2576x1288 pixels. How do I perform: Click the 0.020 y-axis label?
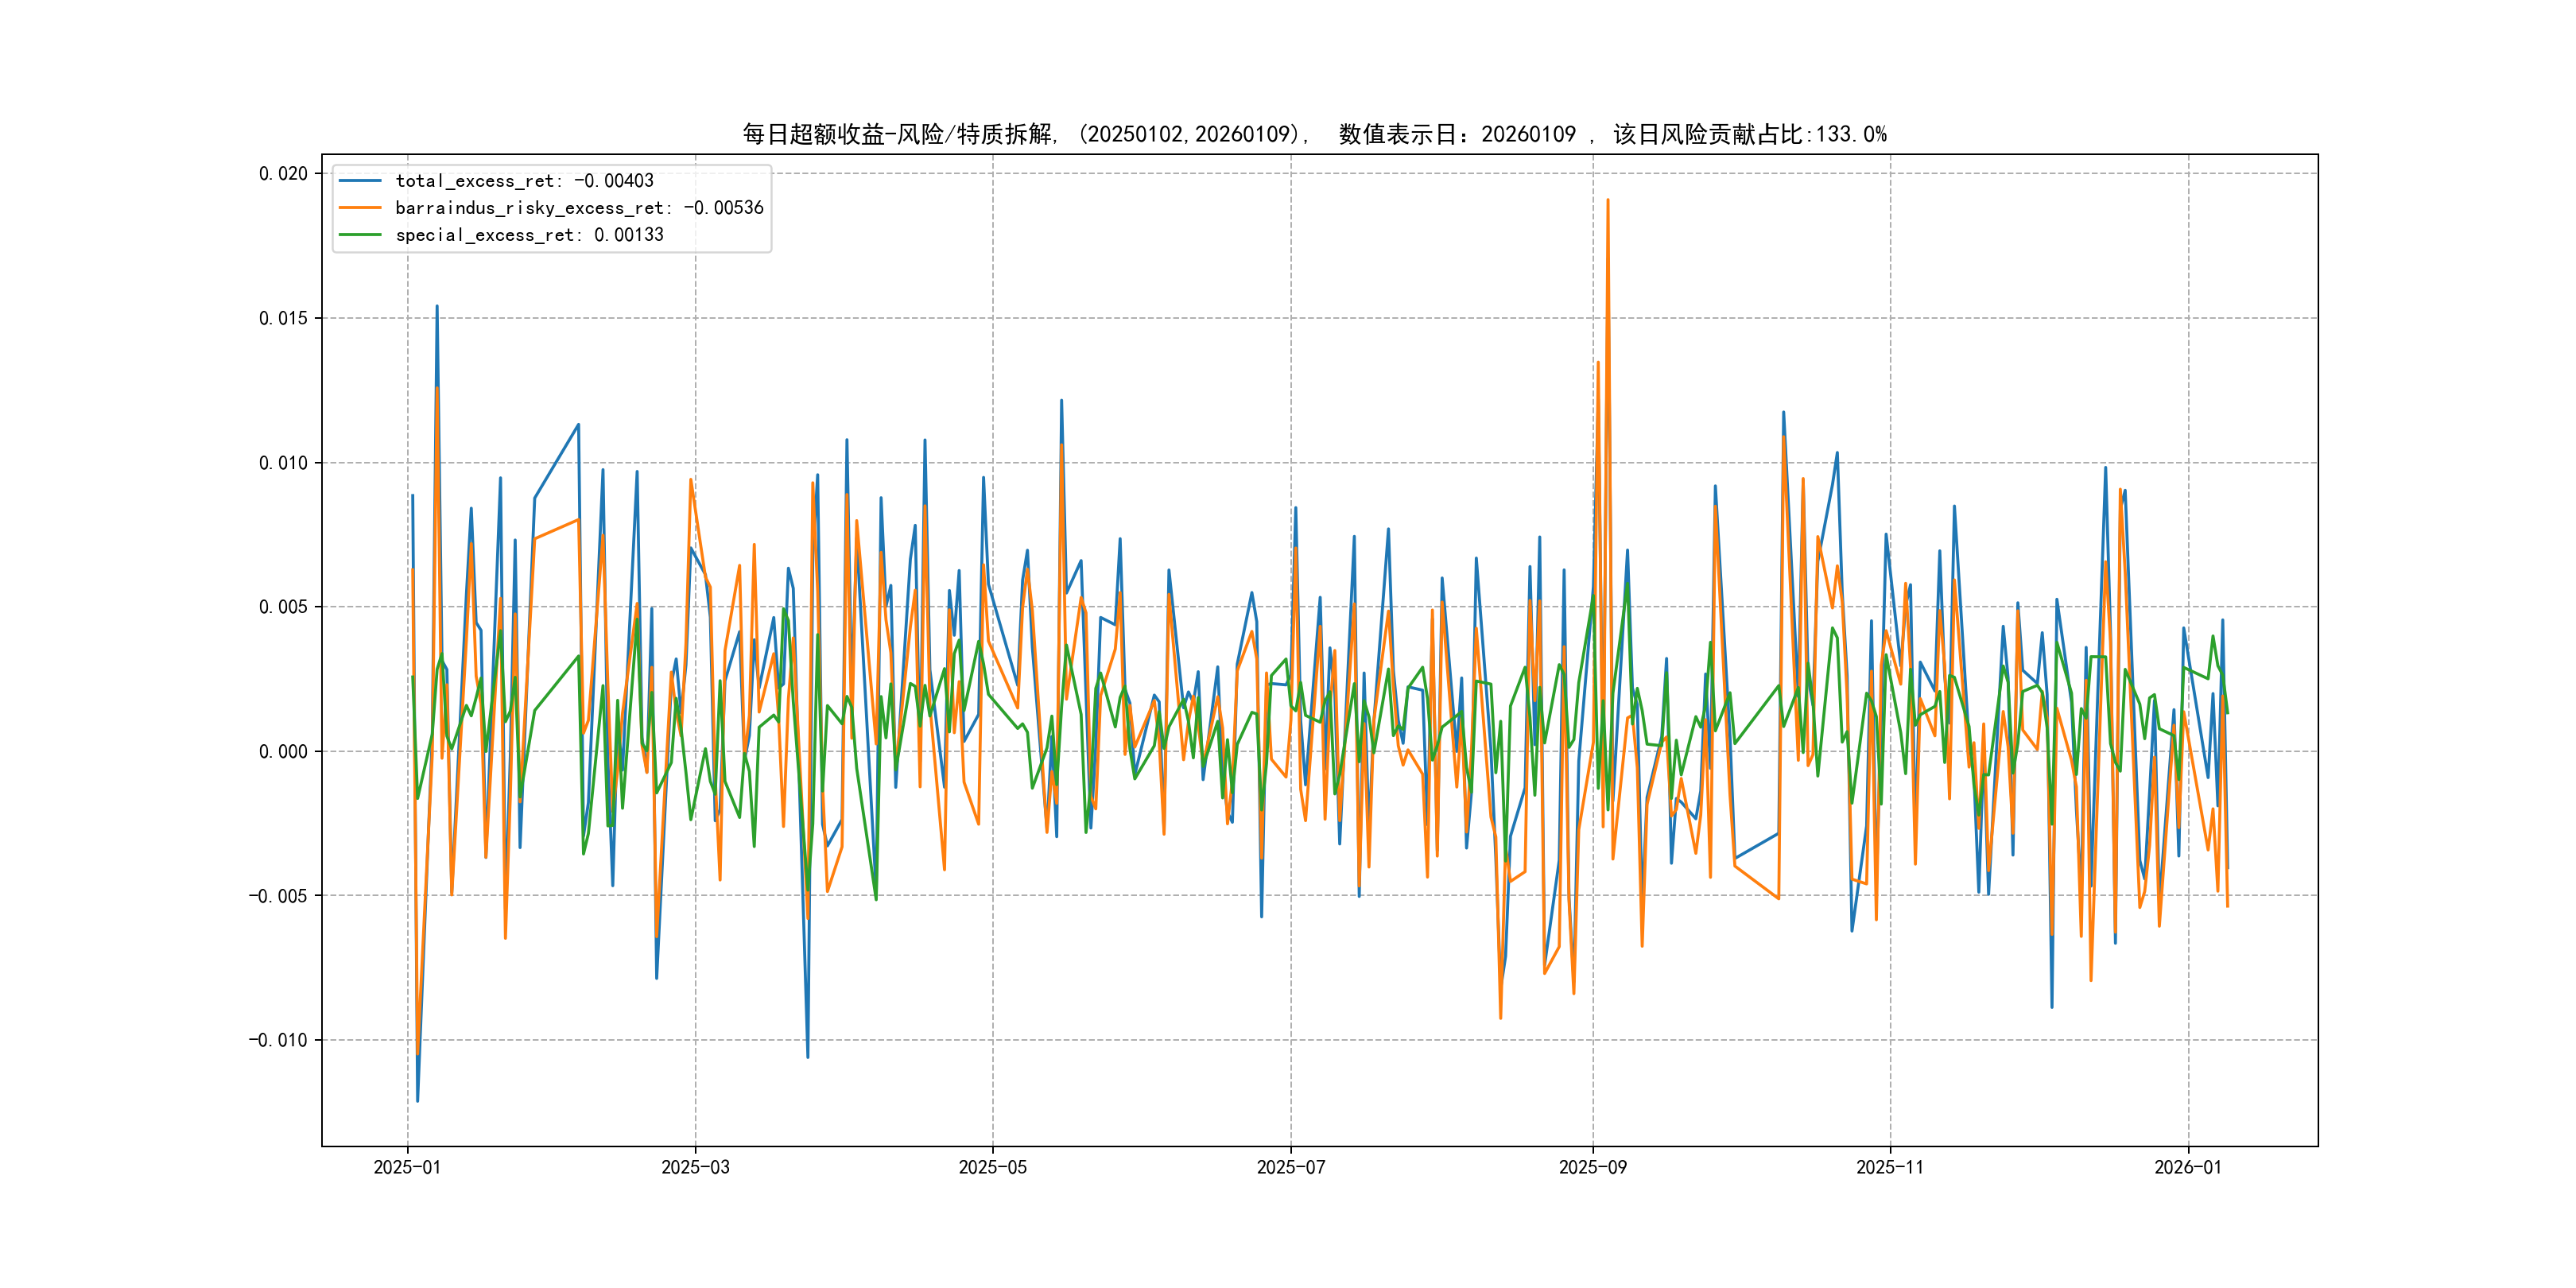click(283, 174)
